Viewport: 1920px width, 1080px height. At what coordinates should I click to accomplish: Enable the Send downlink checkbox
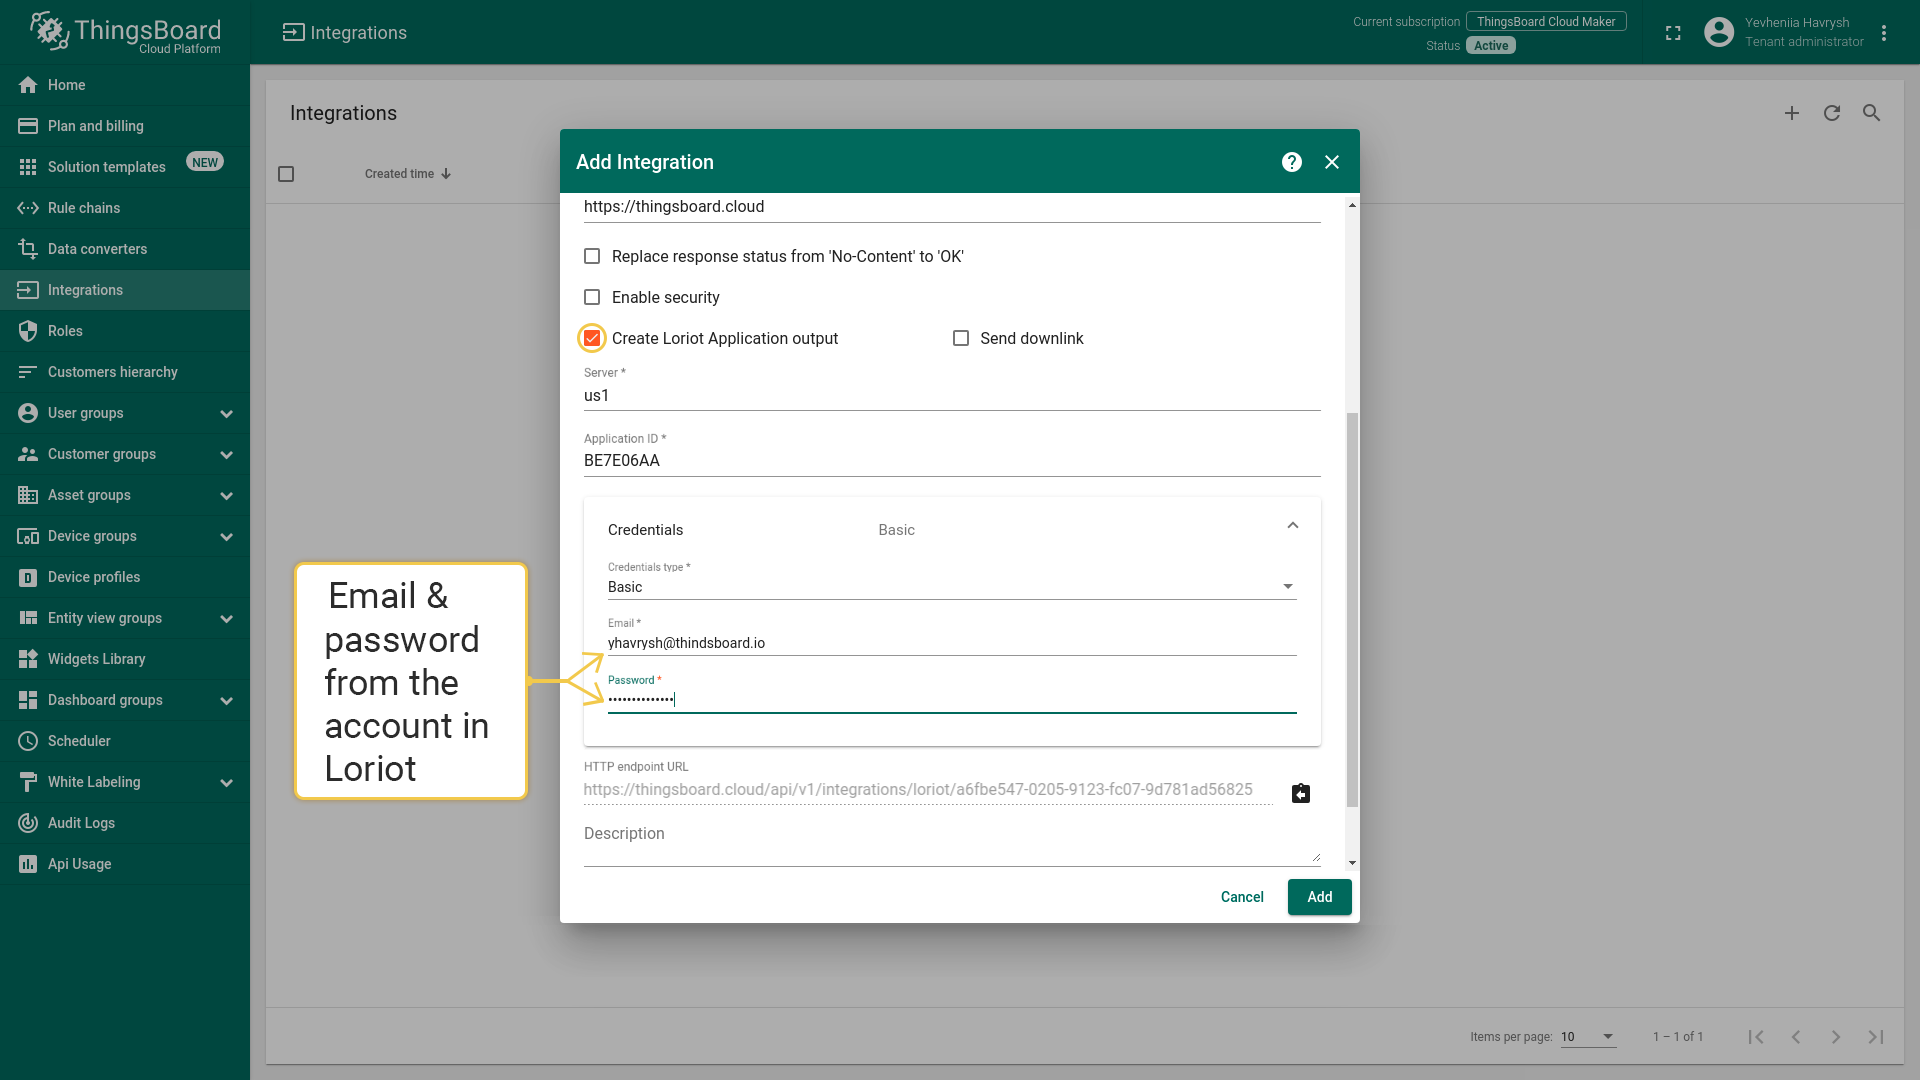961,338
